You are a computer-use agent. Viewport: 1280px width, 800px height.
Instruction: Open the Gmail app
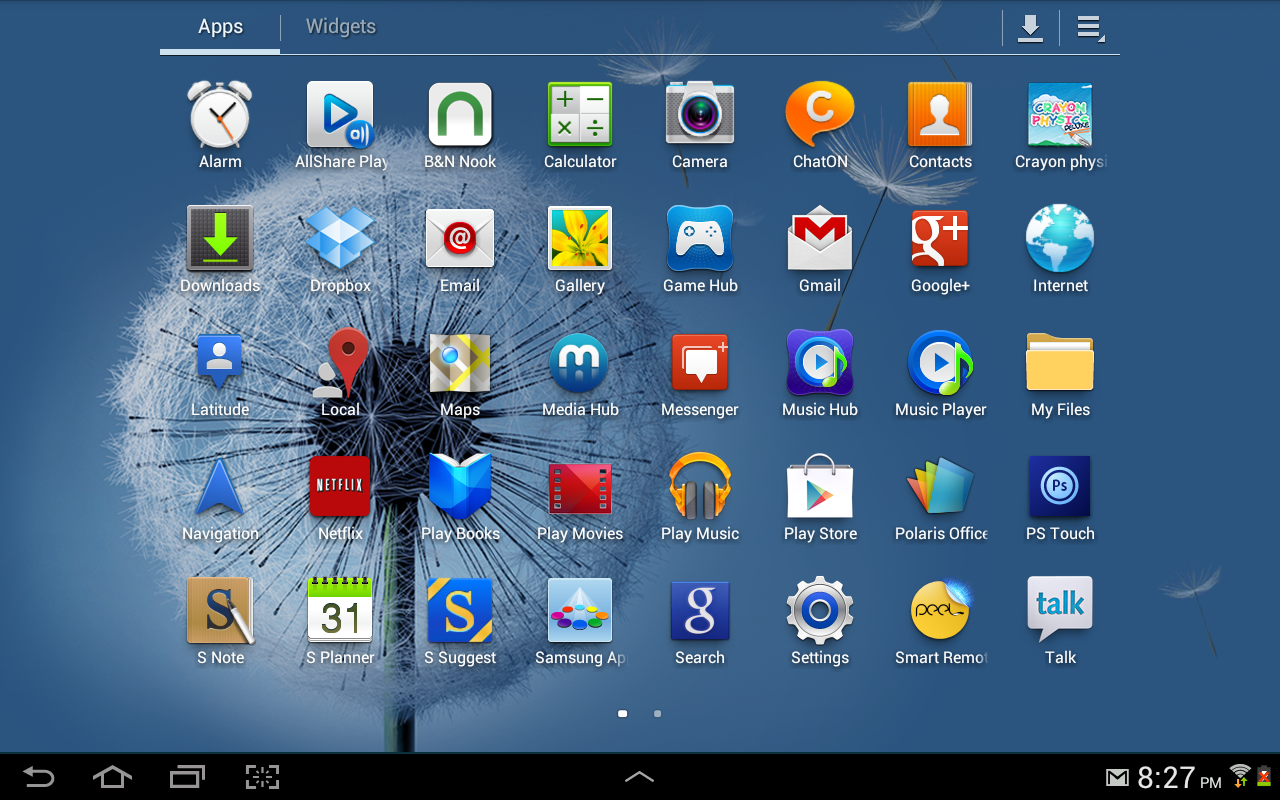(x=820, y=240)
